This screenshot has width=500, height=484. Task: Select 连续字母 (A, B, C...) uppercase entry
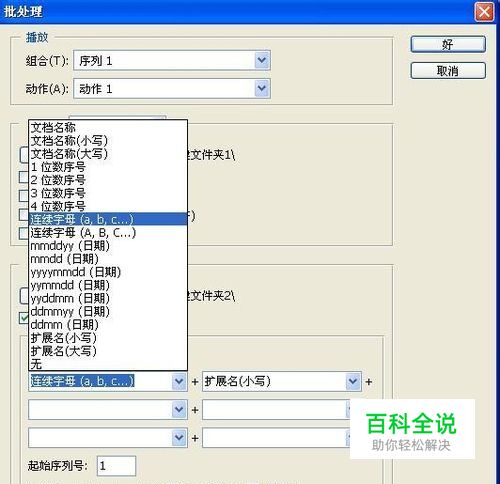coord(108,232)
